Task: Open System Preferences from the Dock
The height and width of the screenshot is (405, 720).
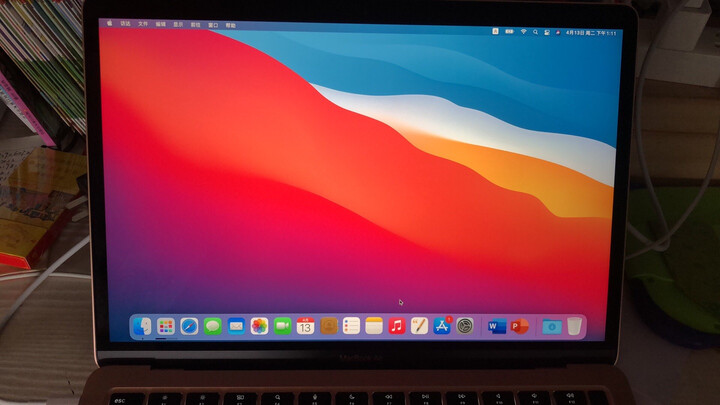Action: [x=465, y=326]
